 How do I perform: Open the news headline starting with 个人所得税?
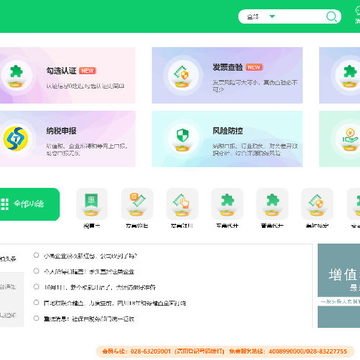pyautogui.click(x=89, y=272)
